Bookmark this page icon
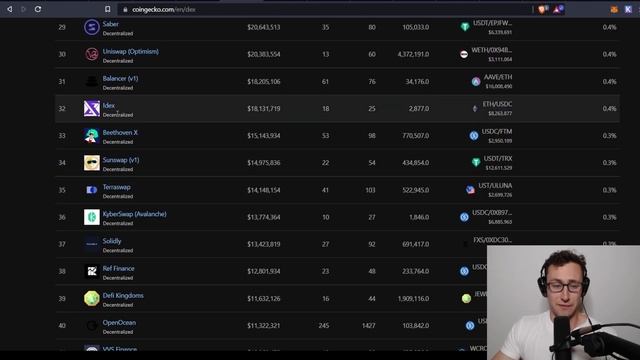640x360 pixels. pyautogui.click(x=107, y=9)
